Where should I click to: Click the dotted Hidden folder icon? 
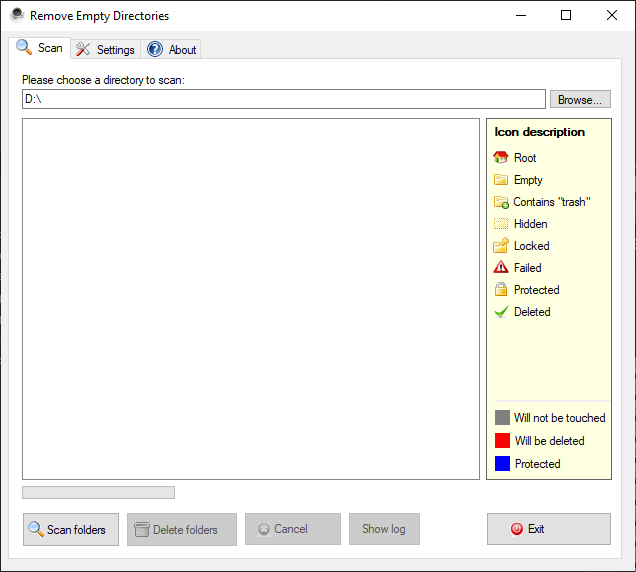coord(501,224)
